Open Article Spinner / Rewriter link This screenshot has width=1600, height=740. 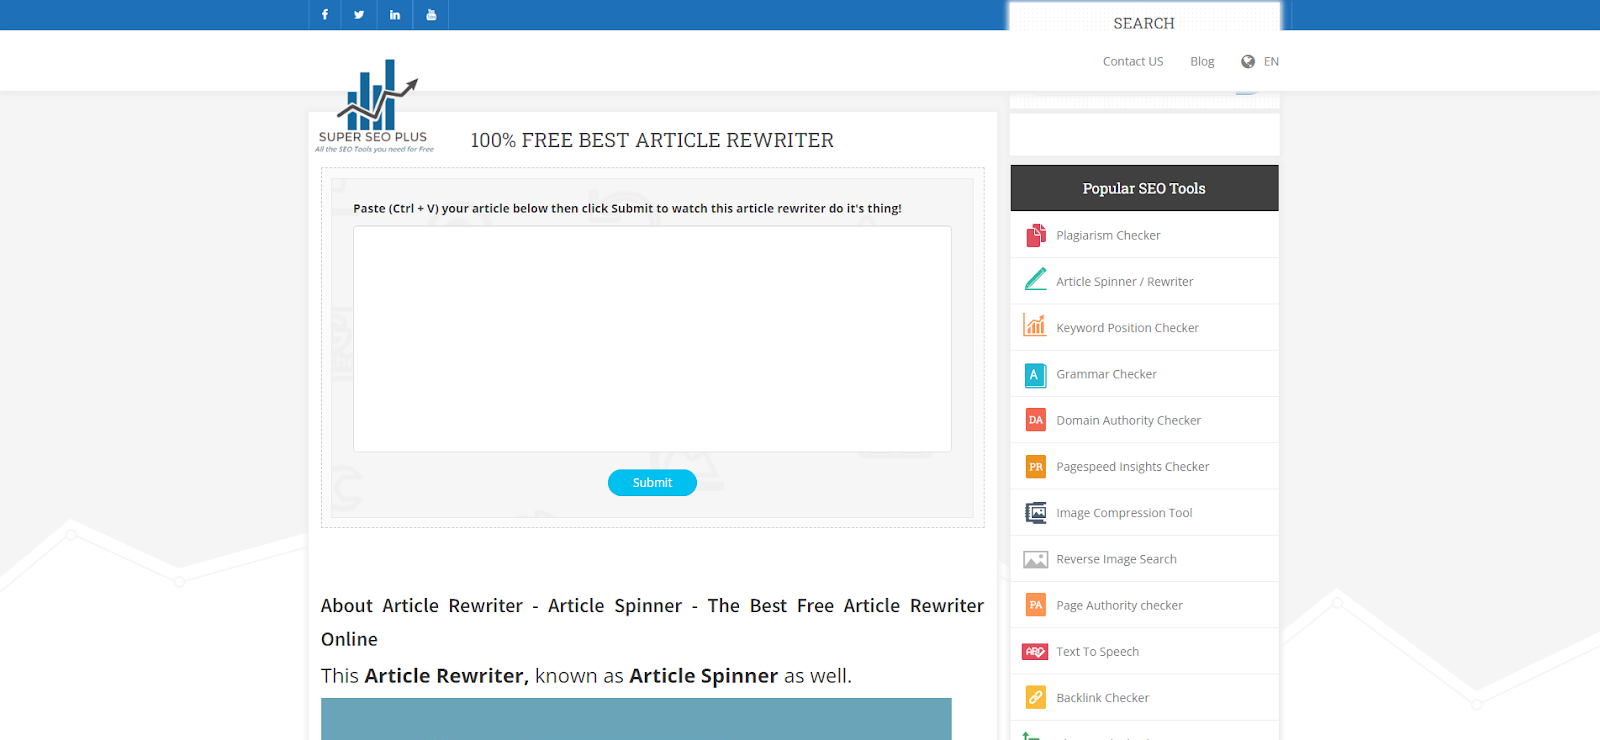tap(1125, 281)
